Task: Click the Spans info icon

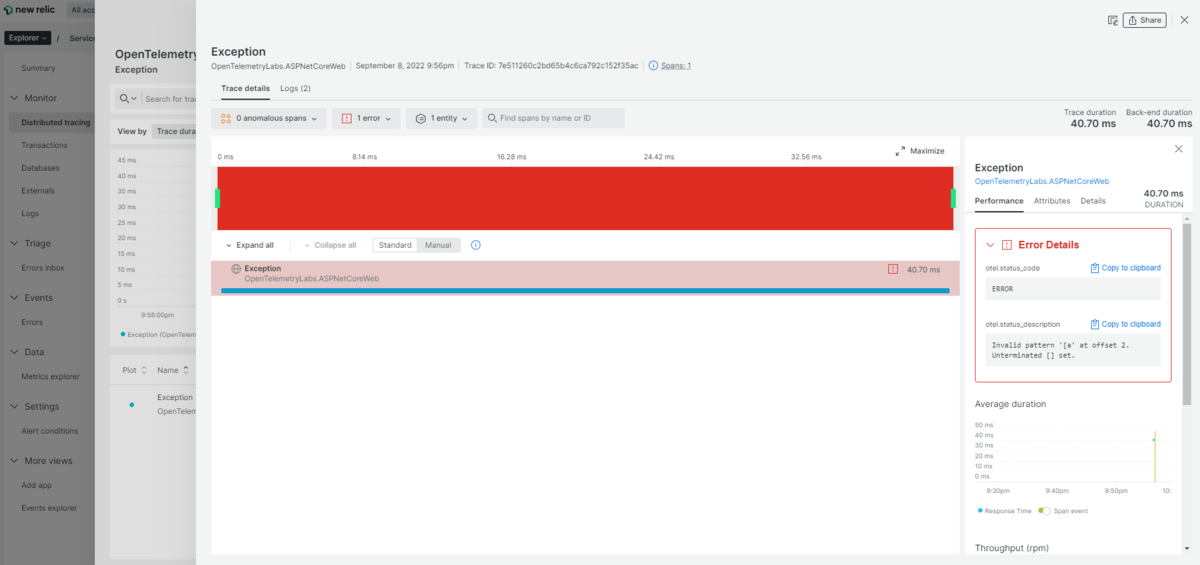Action: [653, 65]
